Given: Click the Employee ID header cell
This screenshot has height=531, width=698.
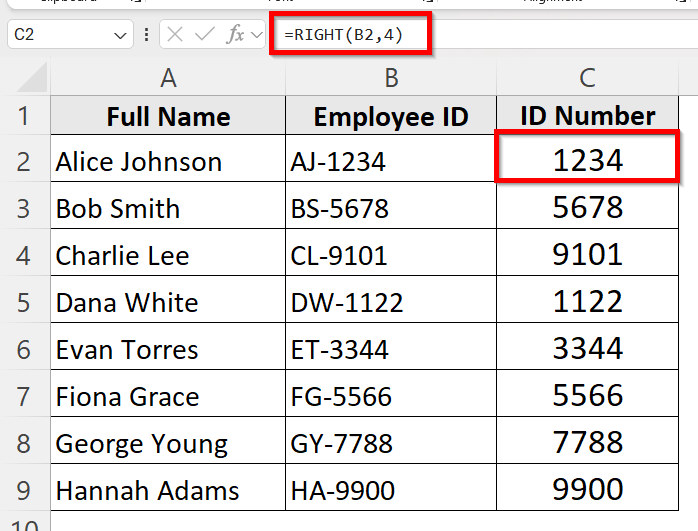Looking at the screenshot, I should [x=391, y=116].
